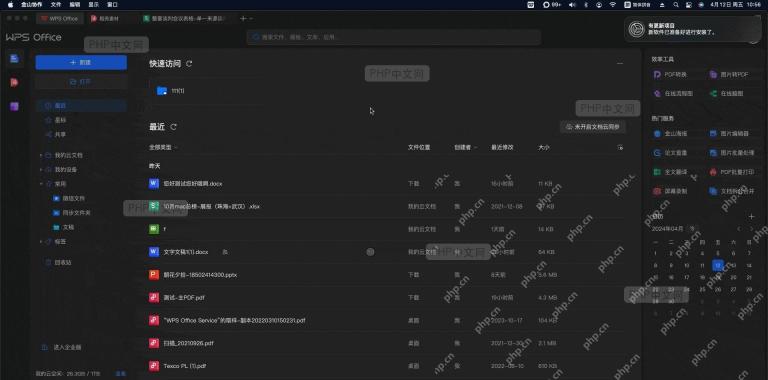
Task: Click 进入企业版 at sidebar bottom
Action: pos(62,347)
